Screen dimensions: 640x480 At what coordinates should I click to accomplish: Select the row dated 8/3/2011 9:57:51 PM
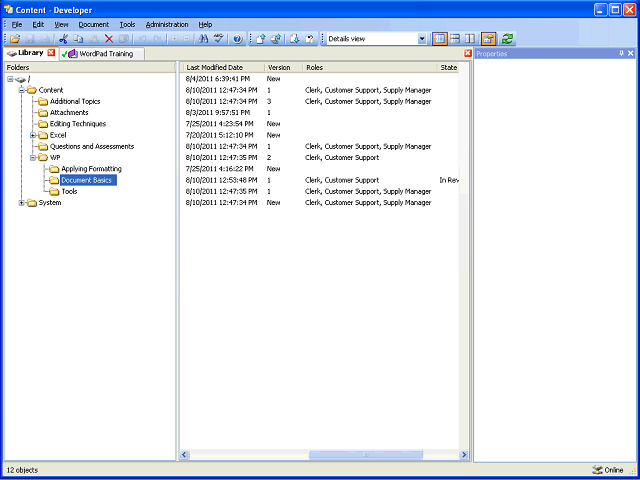319,113
